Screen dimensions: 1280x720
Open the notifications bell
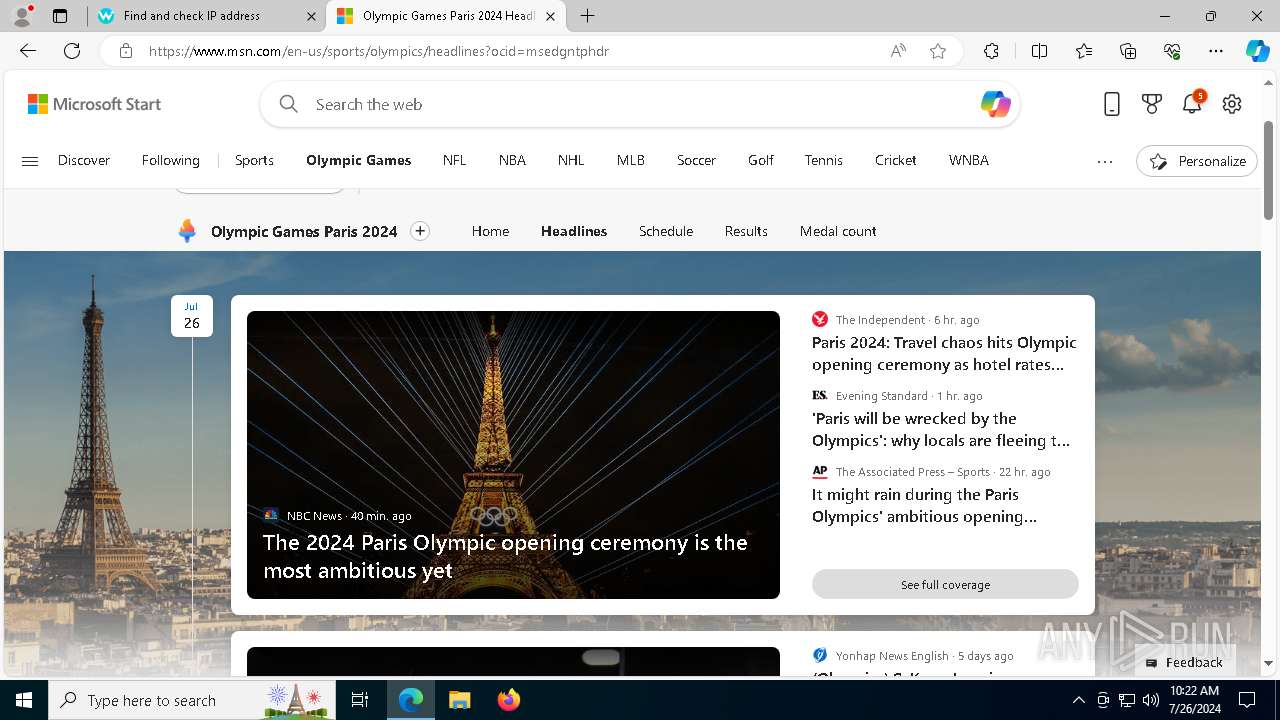pyautogui.click(x=1192, y=103)
